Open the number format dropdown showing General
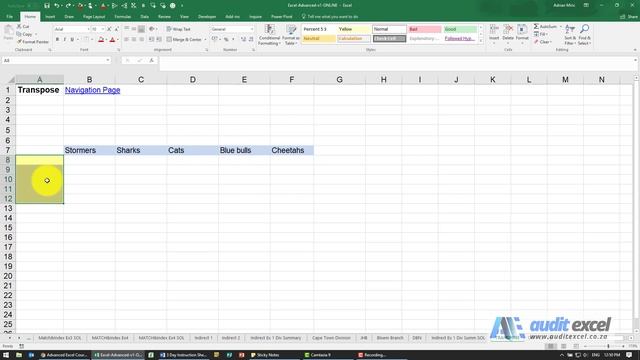 (x=251, y=29)
